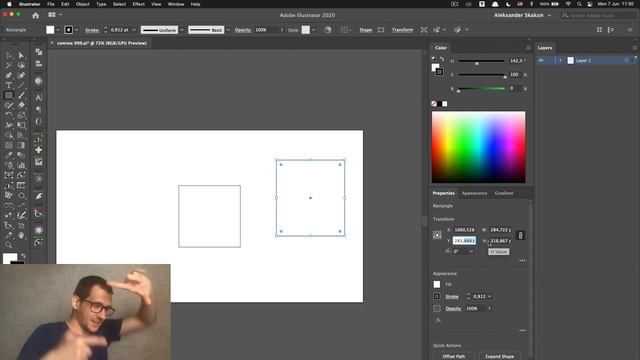Choose the Selection arrow tool

pyautogui.click(x=9, y=55)
